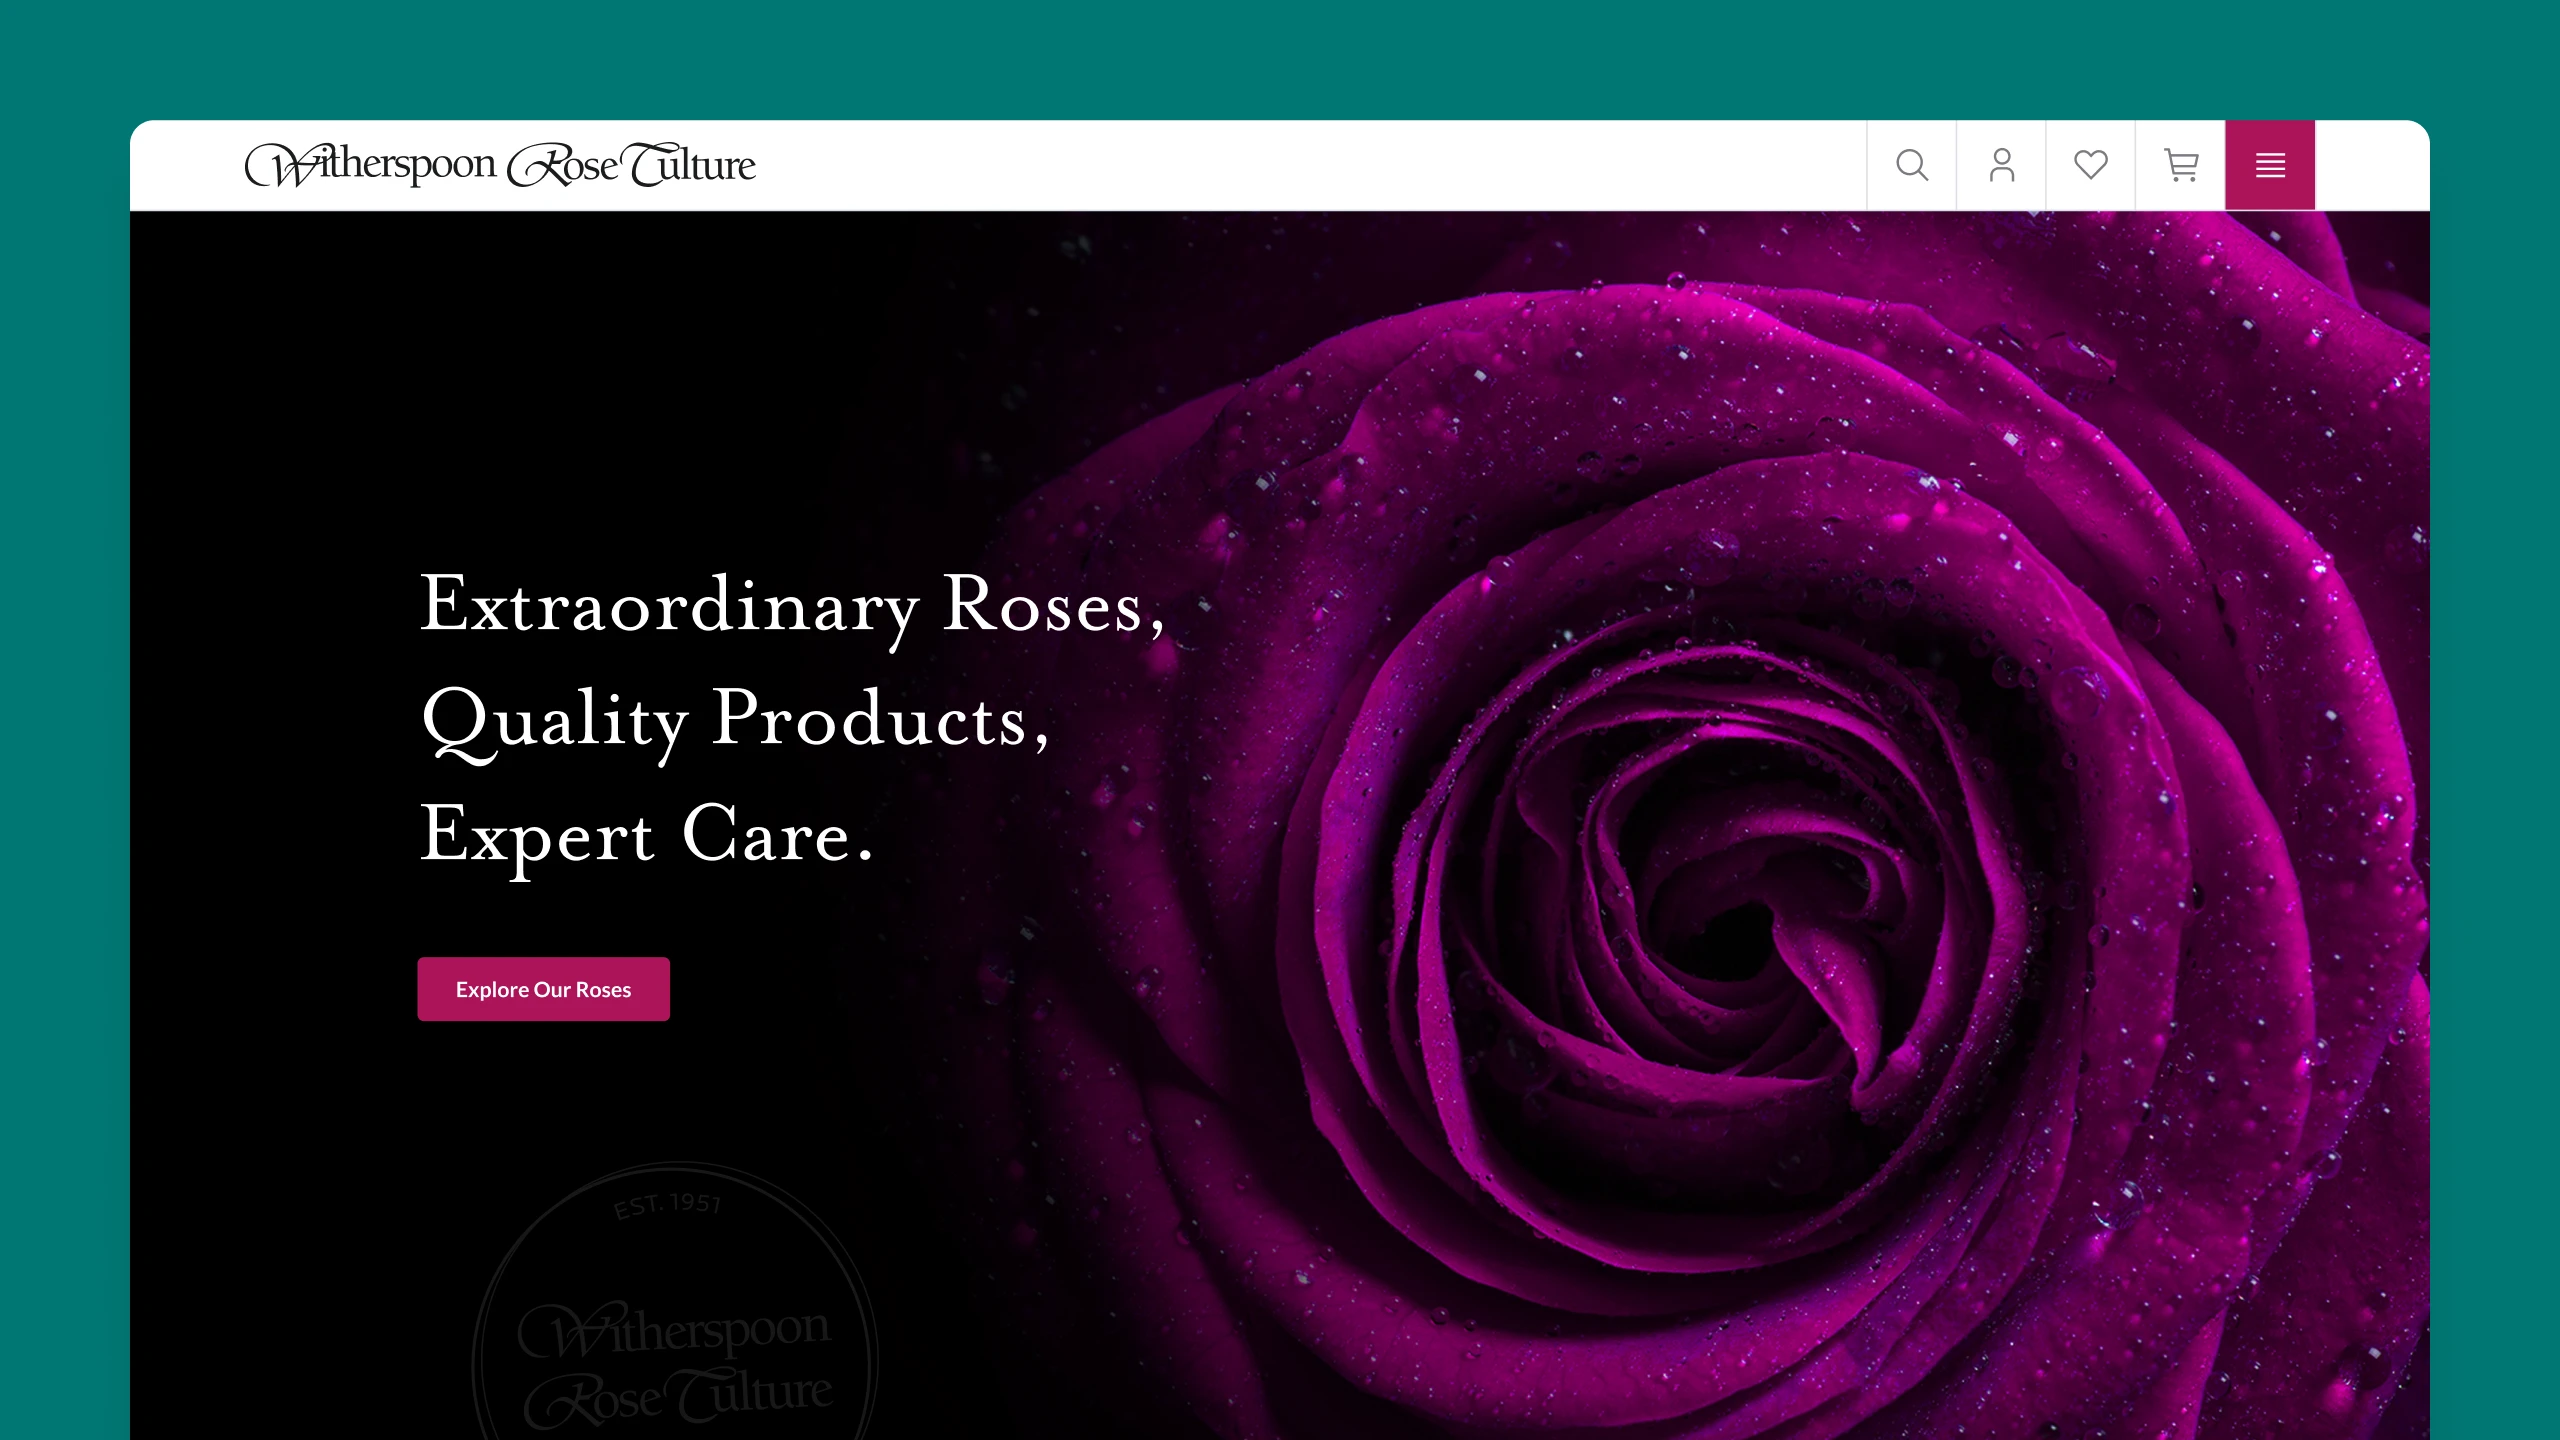This screenshot has height=1440, width=2560.
Task: Expand the magenta hamburger menu
Action: coord(2270,165)
